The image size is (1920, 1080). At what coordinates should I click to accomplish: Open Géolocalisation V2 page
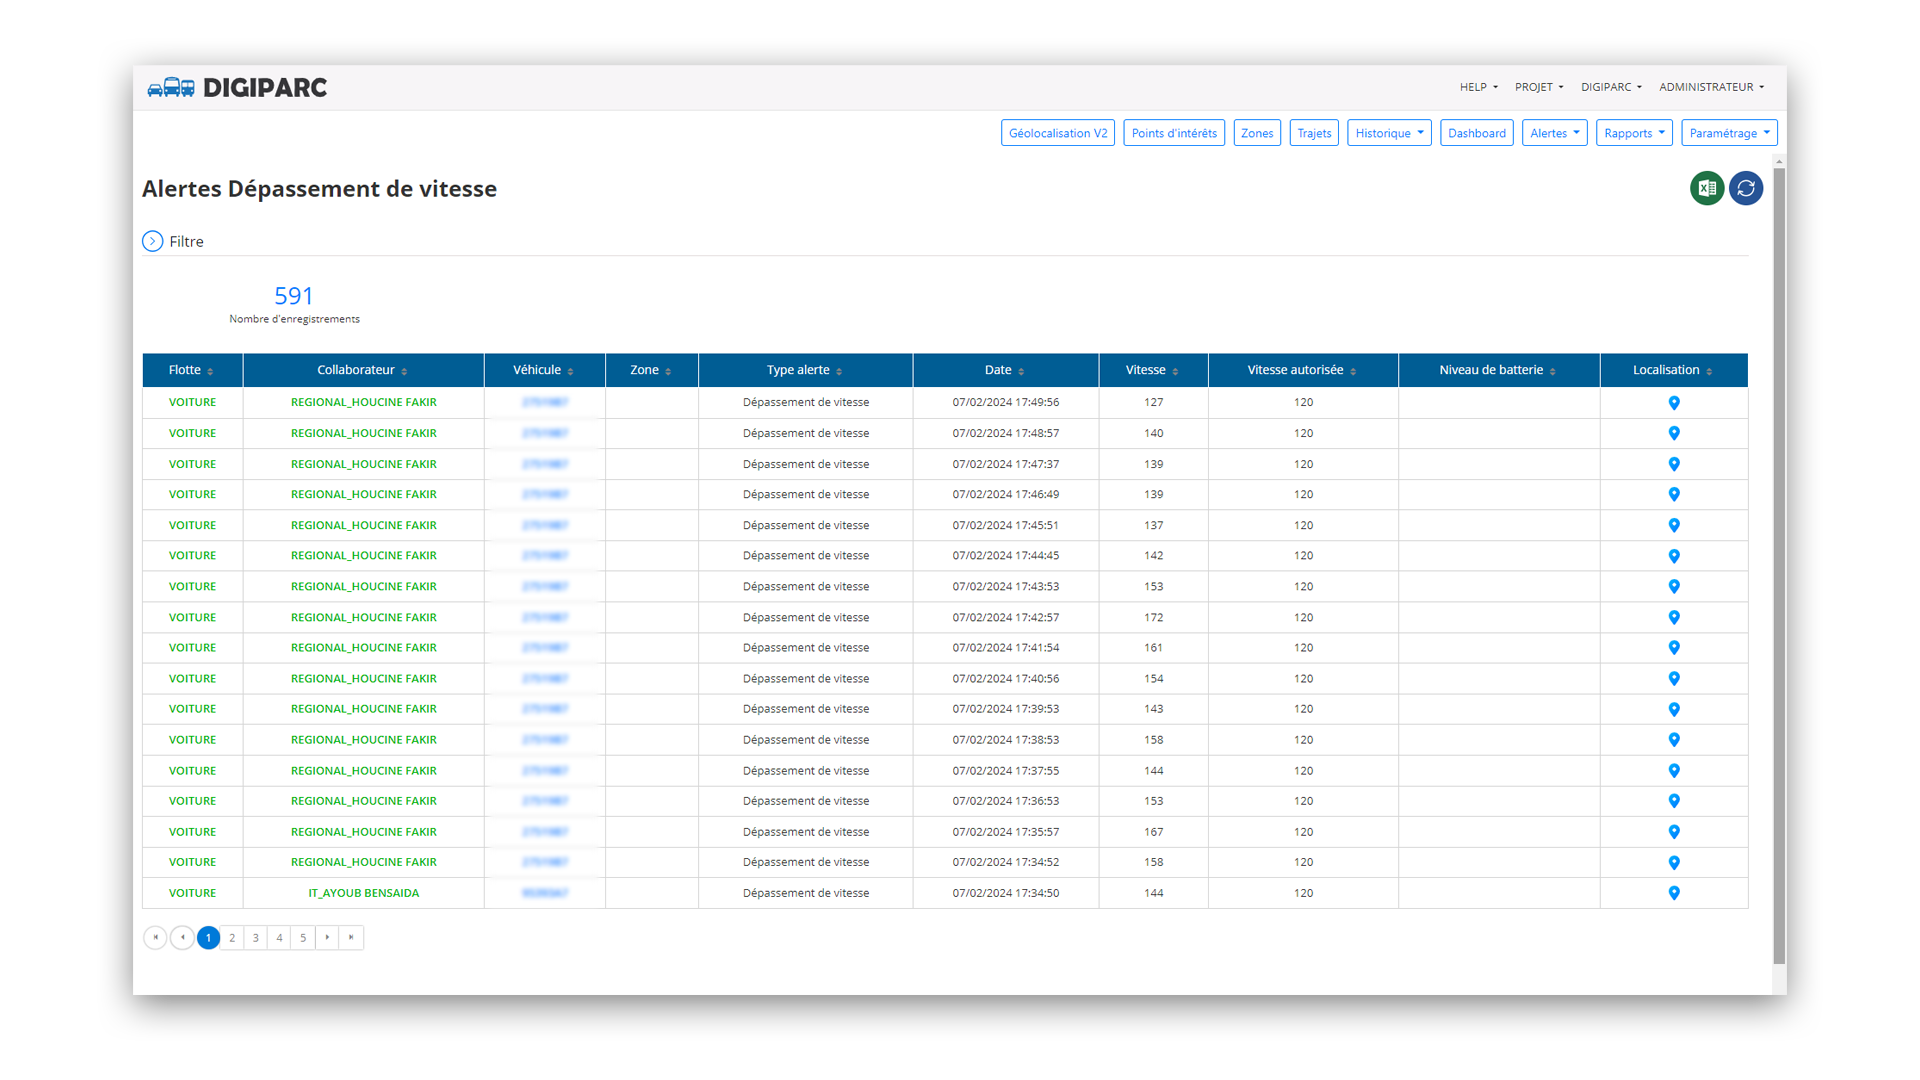(1058, 133)
